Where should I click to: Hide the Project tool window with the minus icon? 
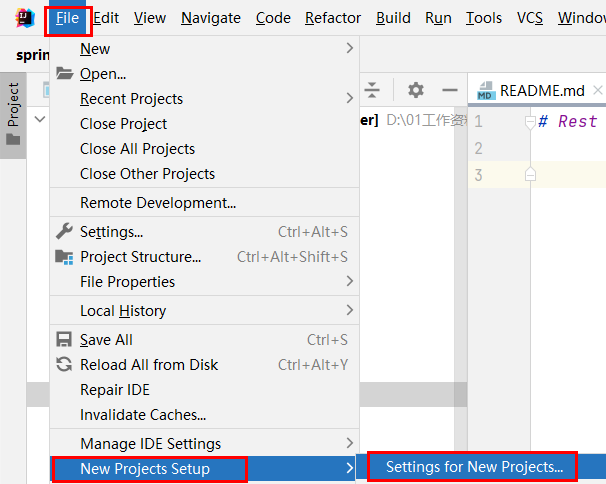450,90
